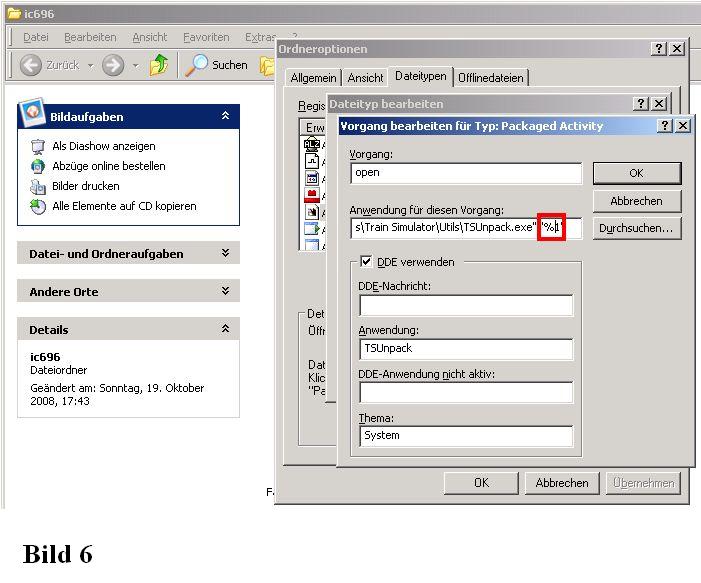Image resolution: width=701 pixels, height=583 pixels.
Task: Click the 'Als Diashow anzeigen' icon
Action: click(37, 146)
